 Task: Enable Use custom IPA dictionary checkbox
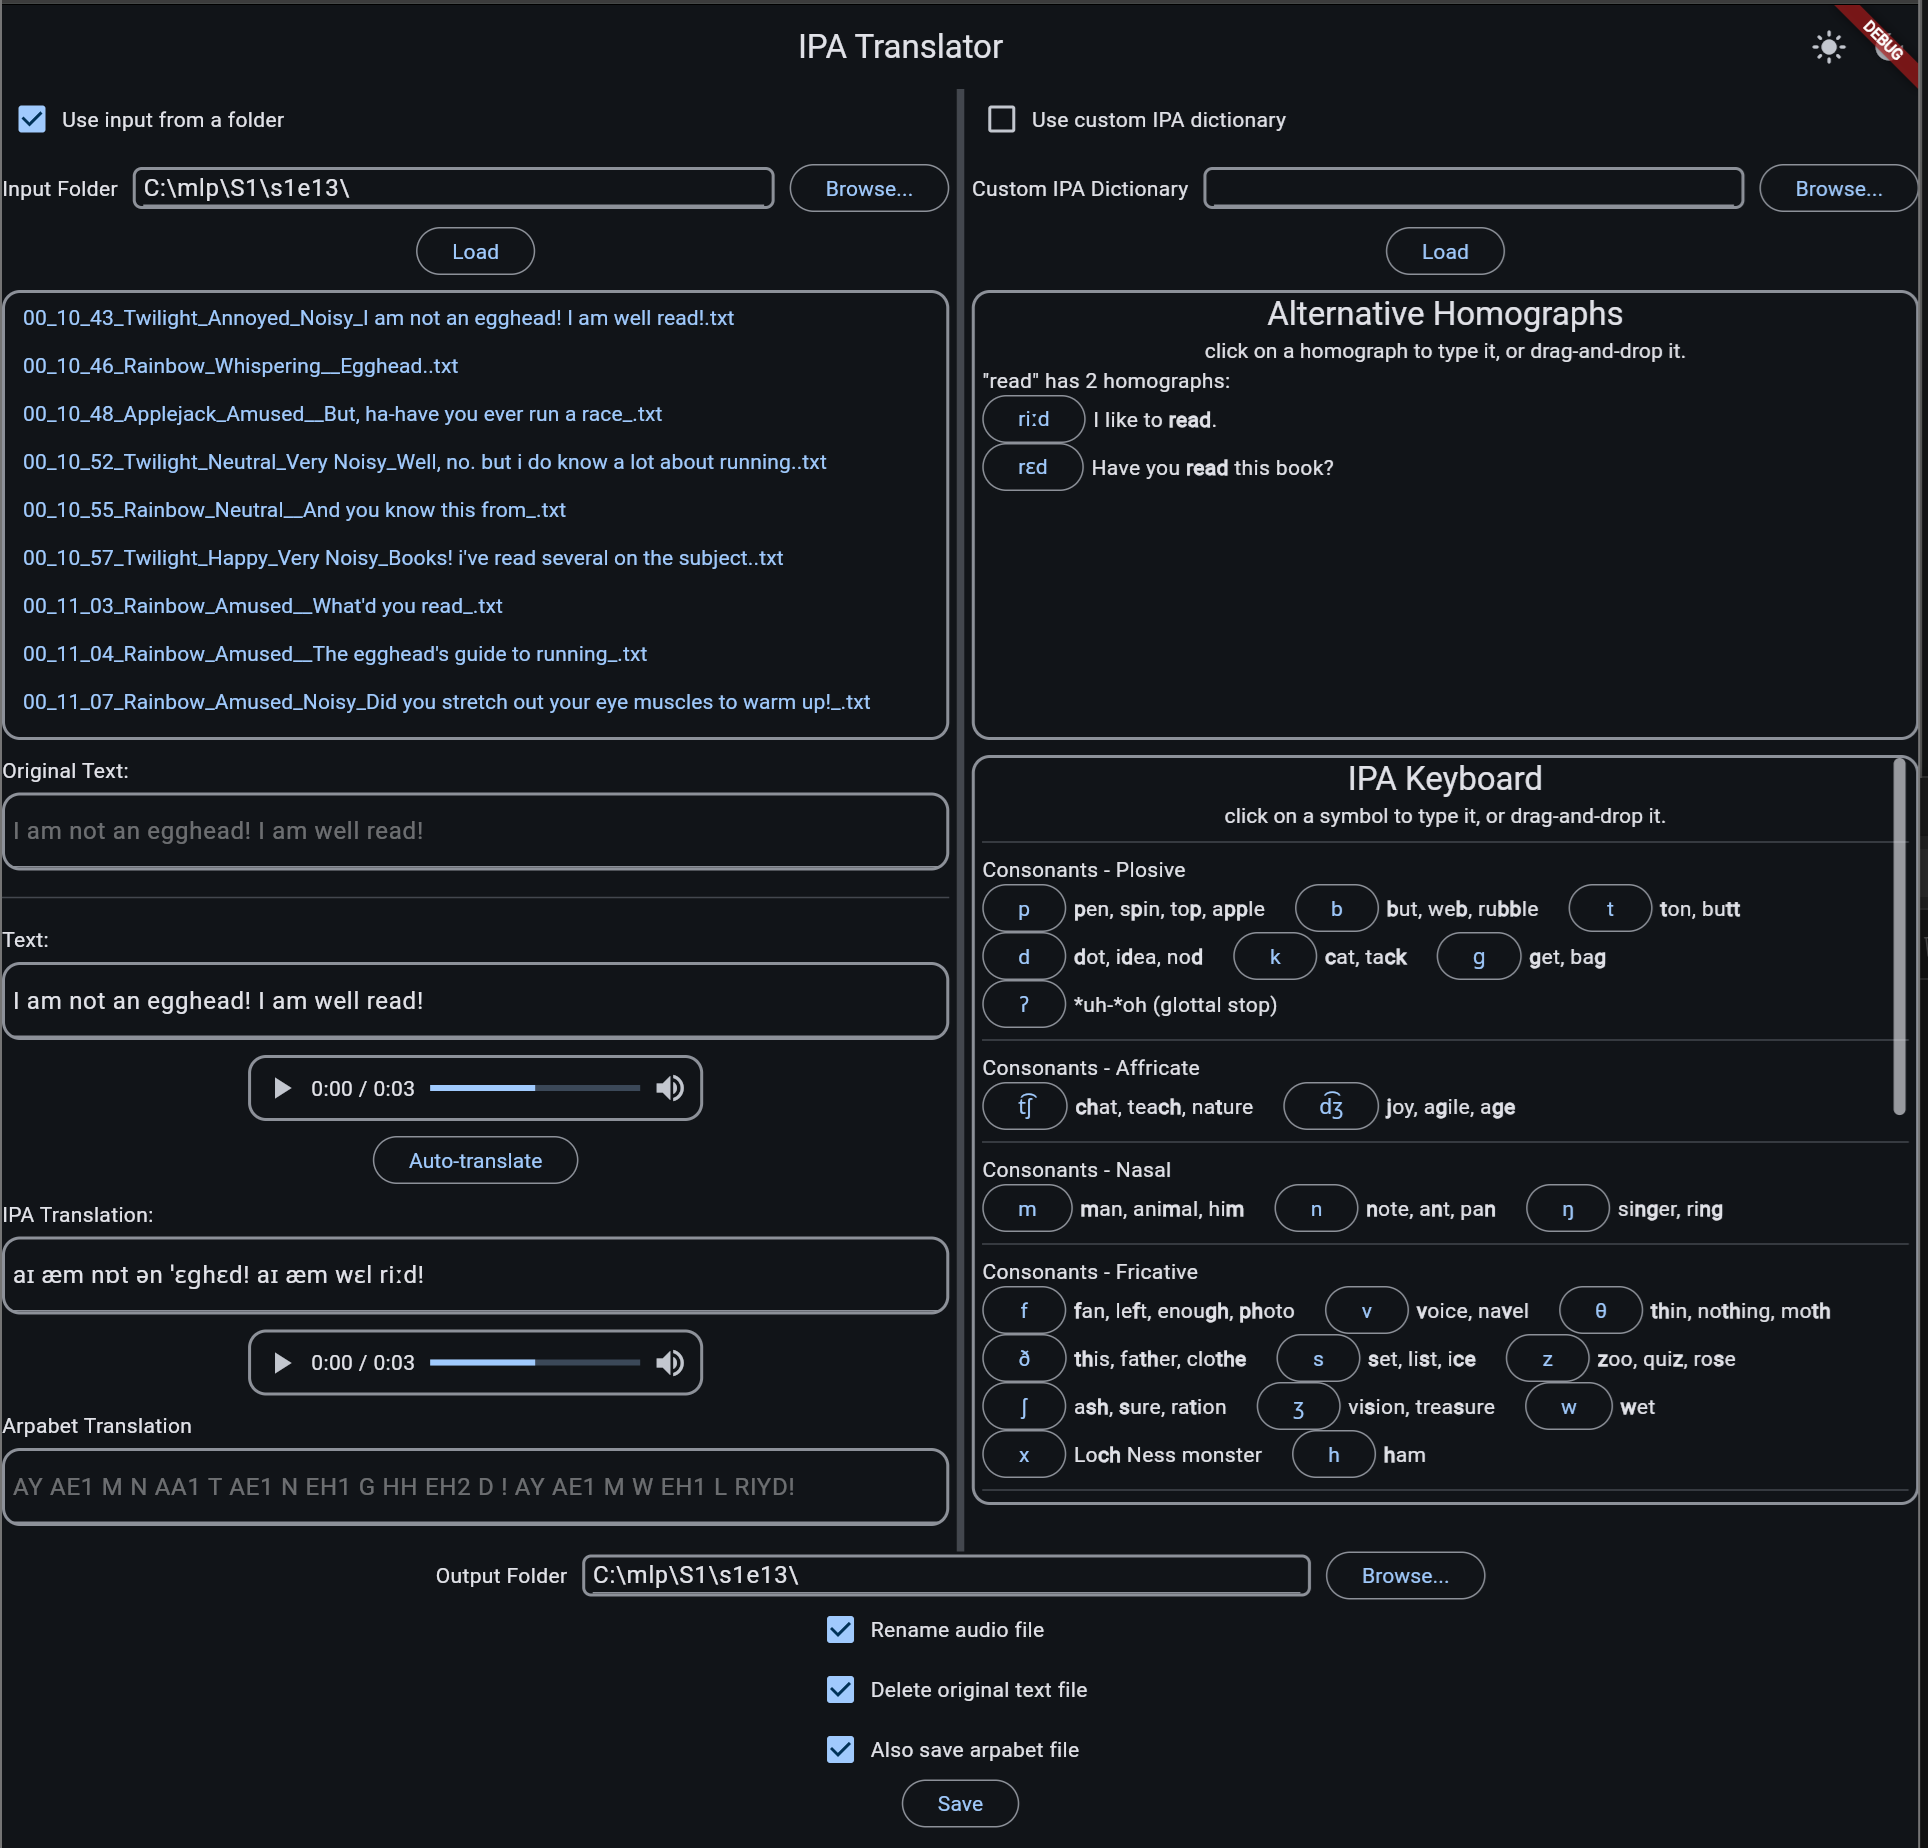coord(1001,120)
